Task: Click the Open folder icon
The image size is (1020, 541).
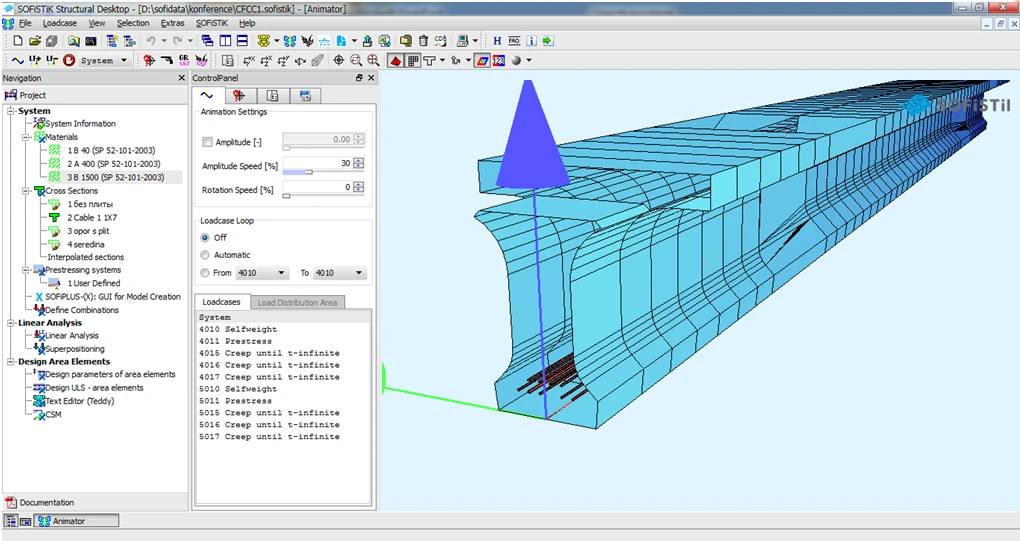Action: coord(34,41)
